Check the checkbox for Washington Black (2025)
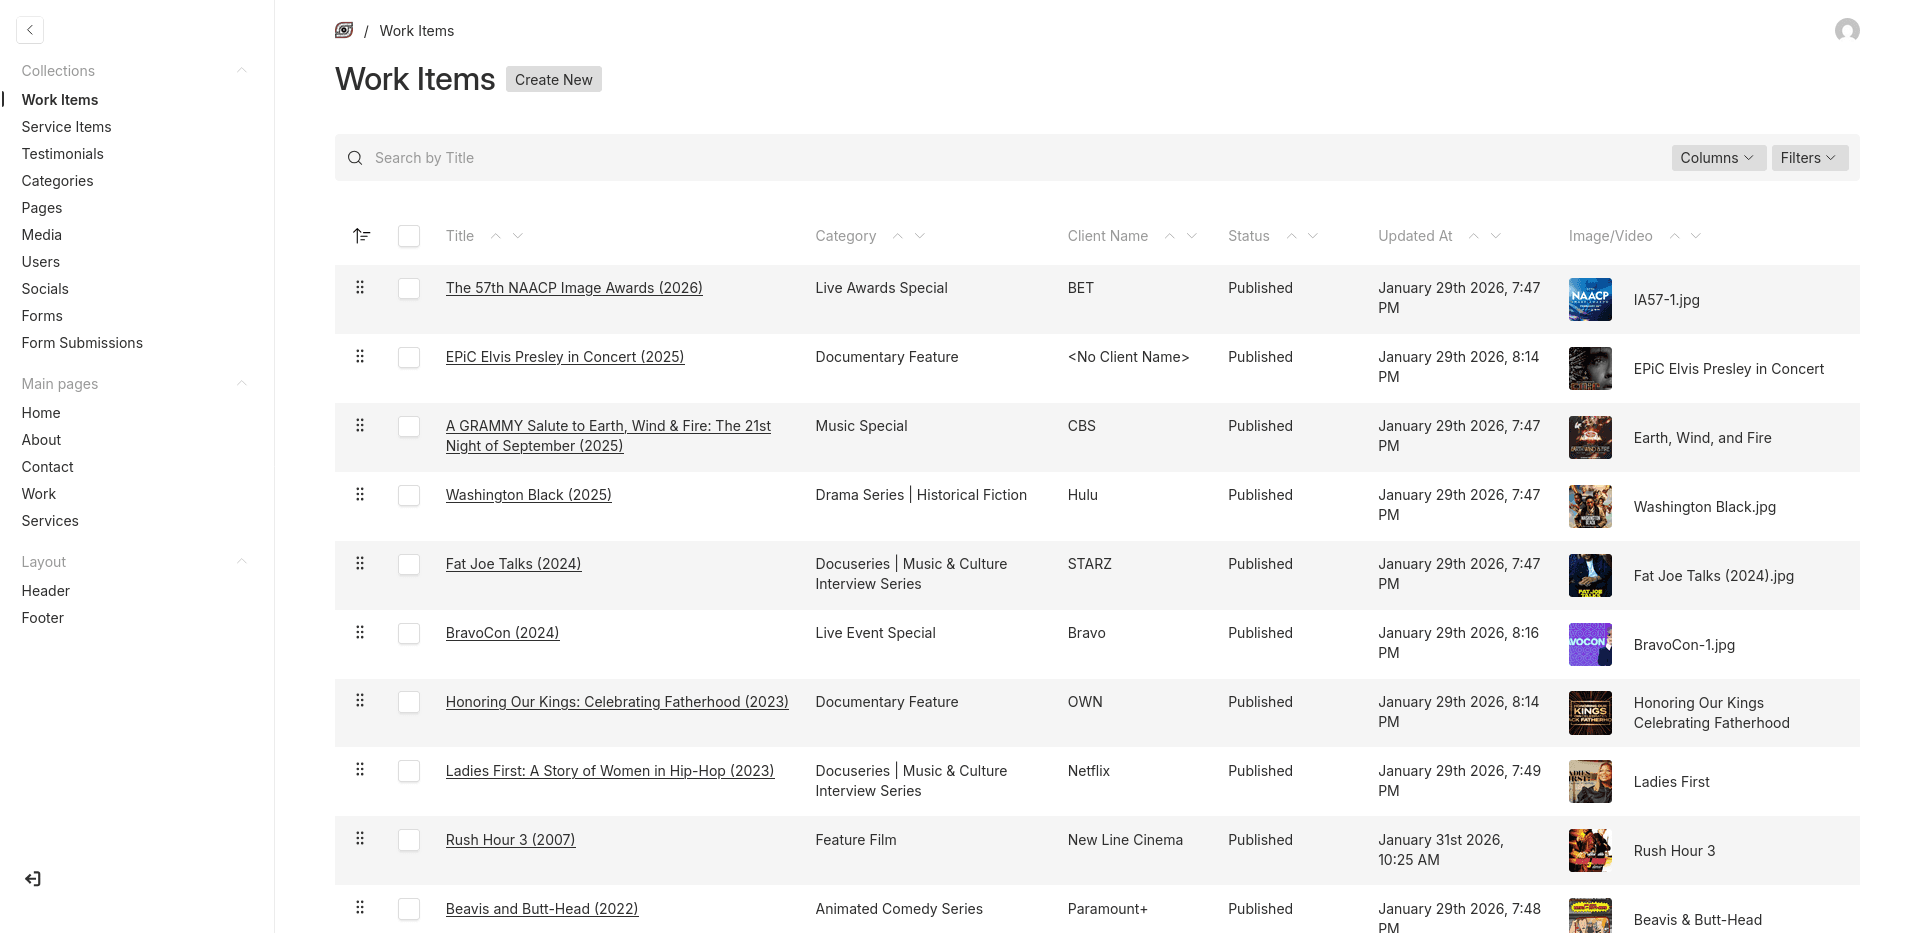 (409, 495)
